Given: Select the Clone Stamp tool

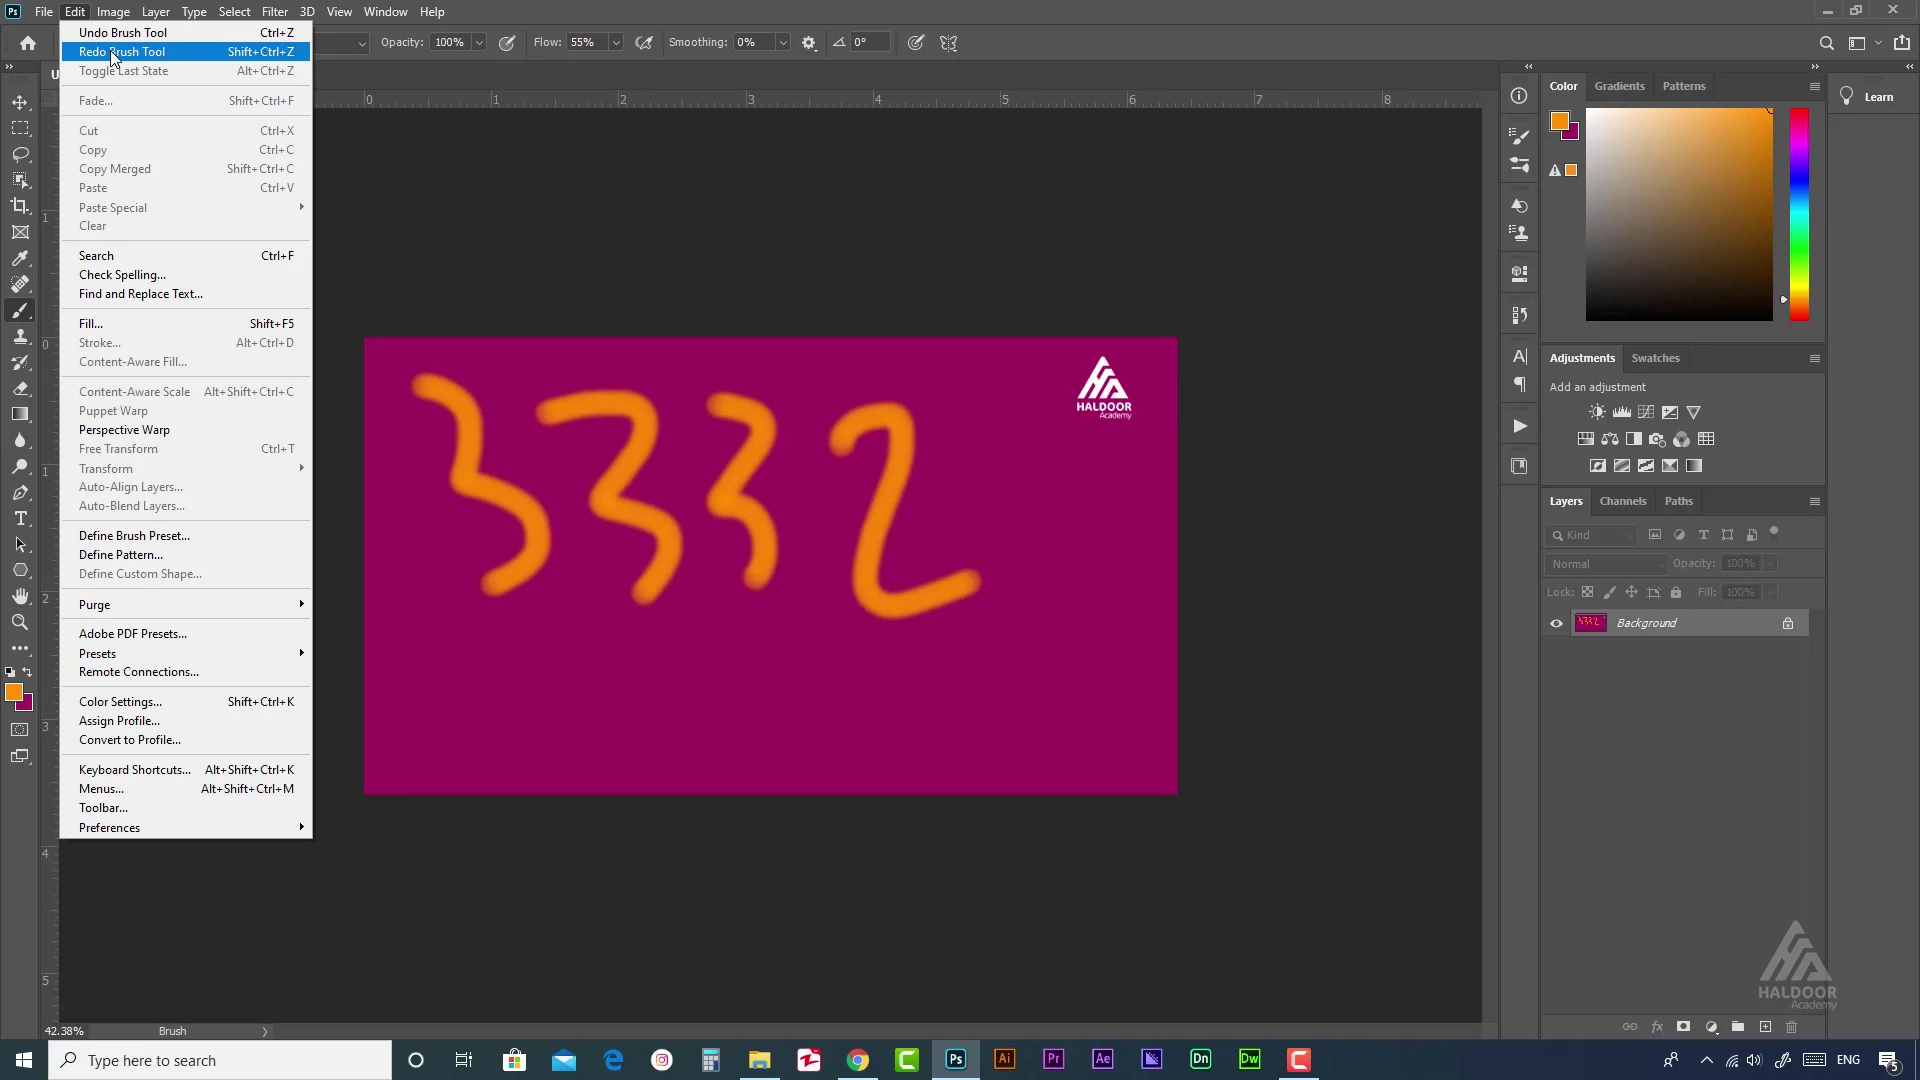Looking at the screenshot, I should 20,336.
